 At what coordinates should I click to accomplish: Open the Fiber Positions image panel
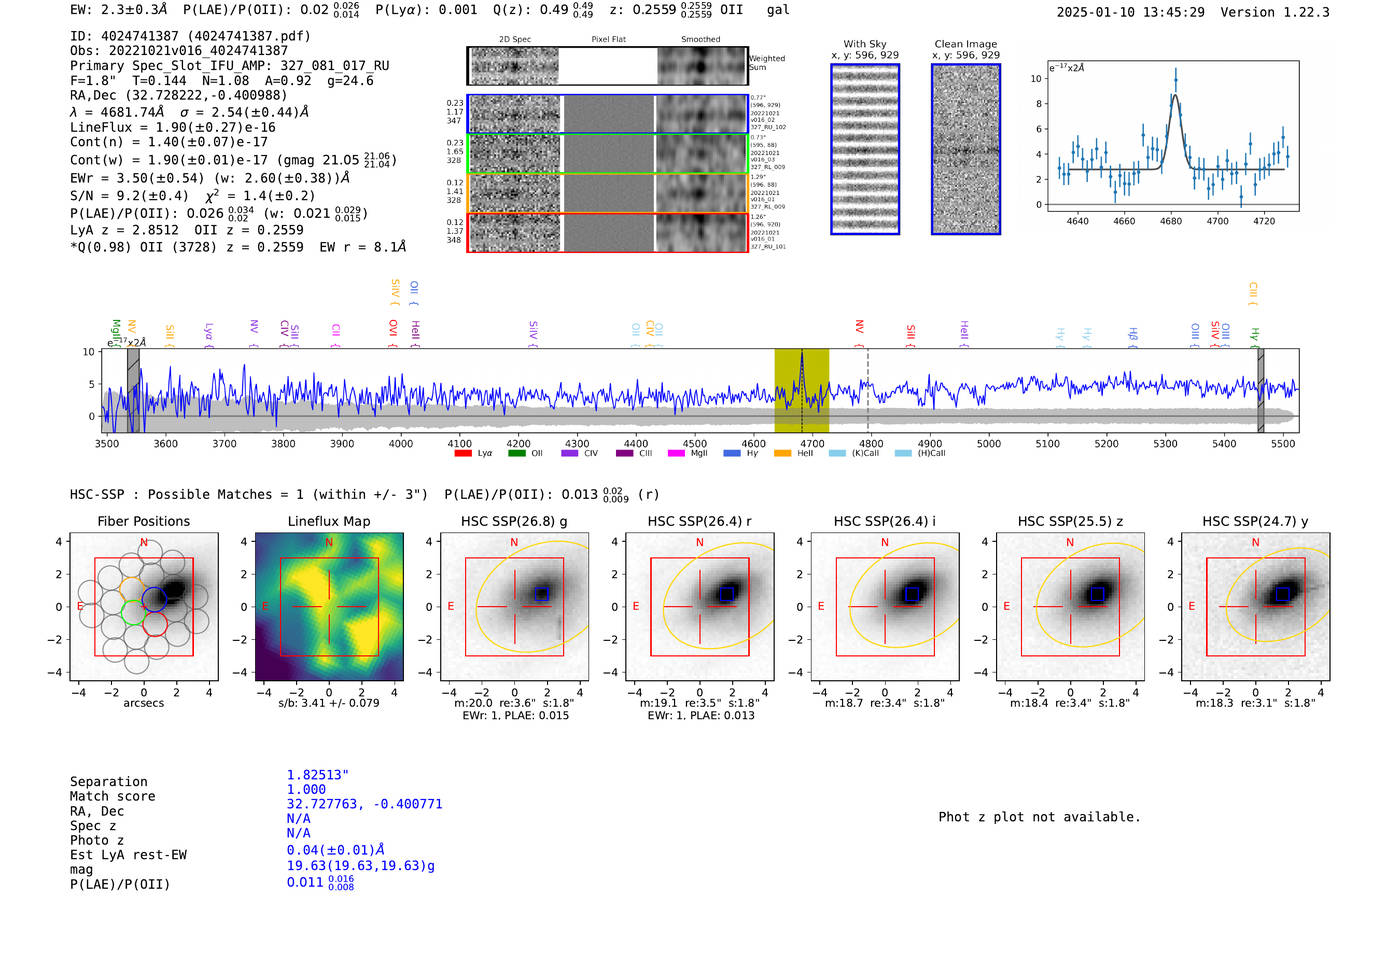coord(144,606)
